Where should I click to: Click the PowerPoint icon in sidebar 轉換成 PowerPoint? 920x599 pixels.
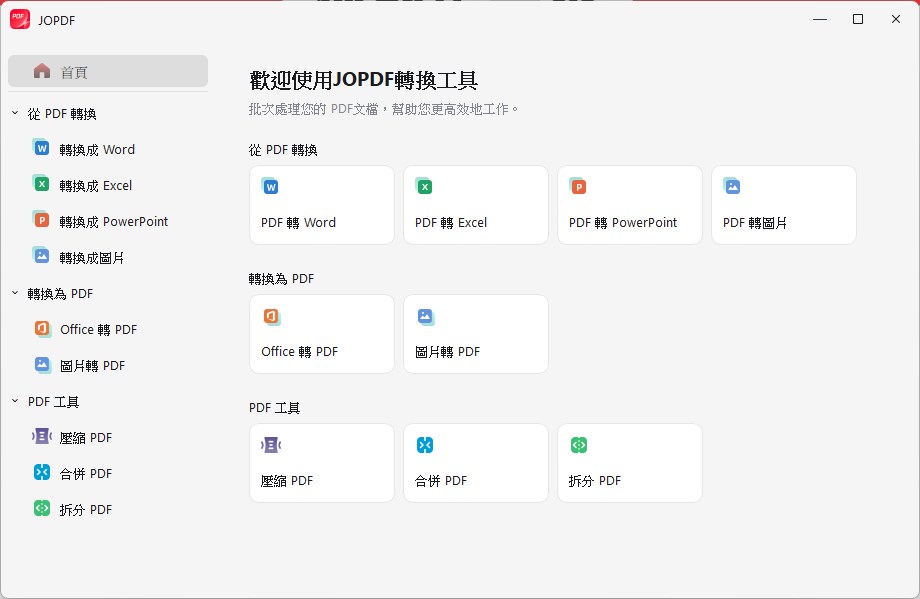tap(40, 219)
